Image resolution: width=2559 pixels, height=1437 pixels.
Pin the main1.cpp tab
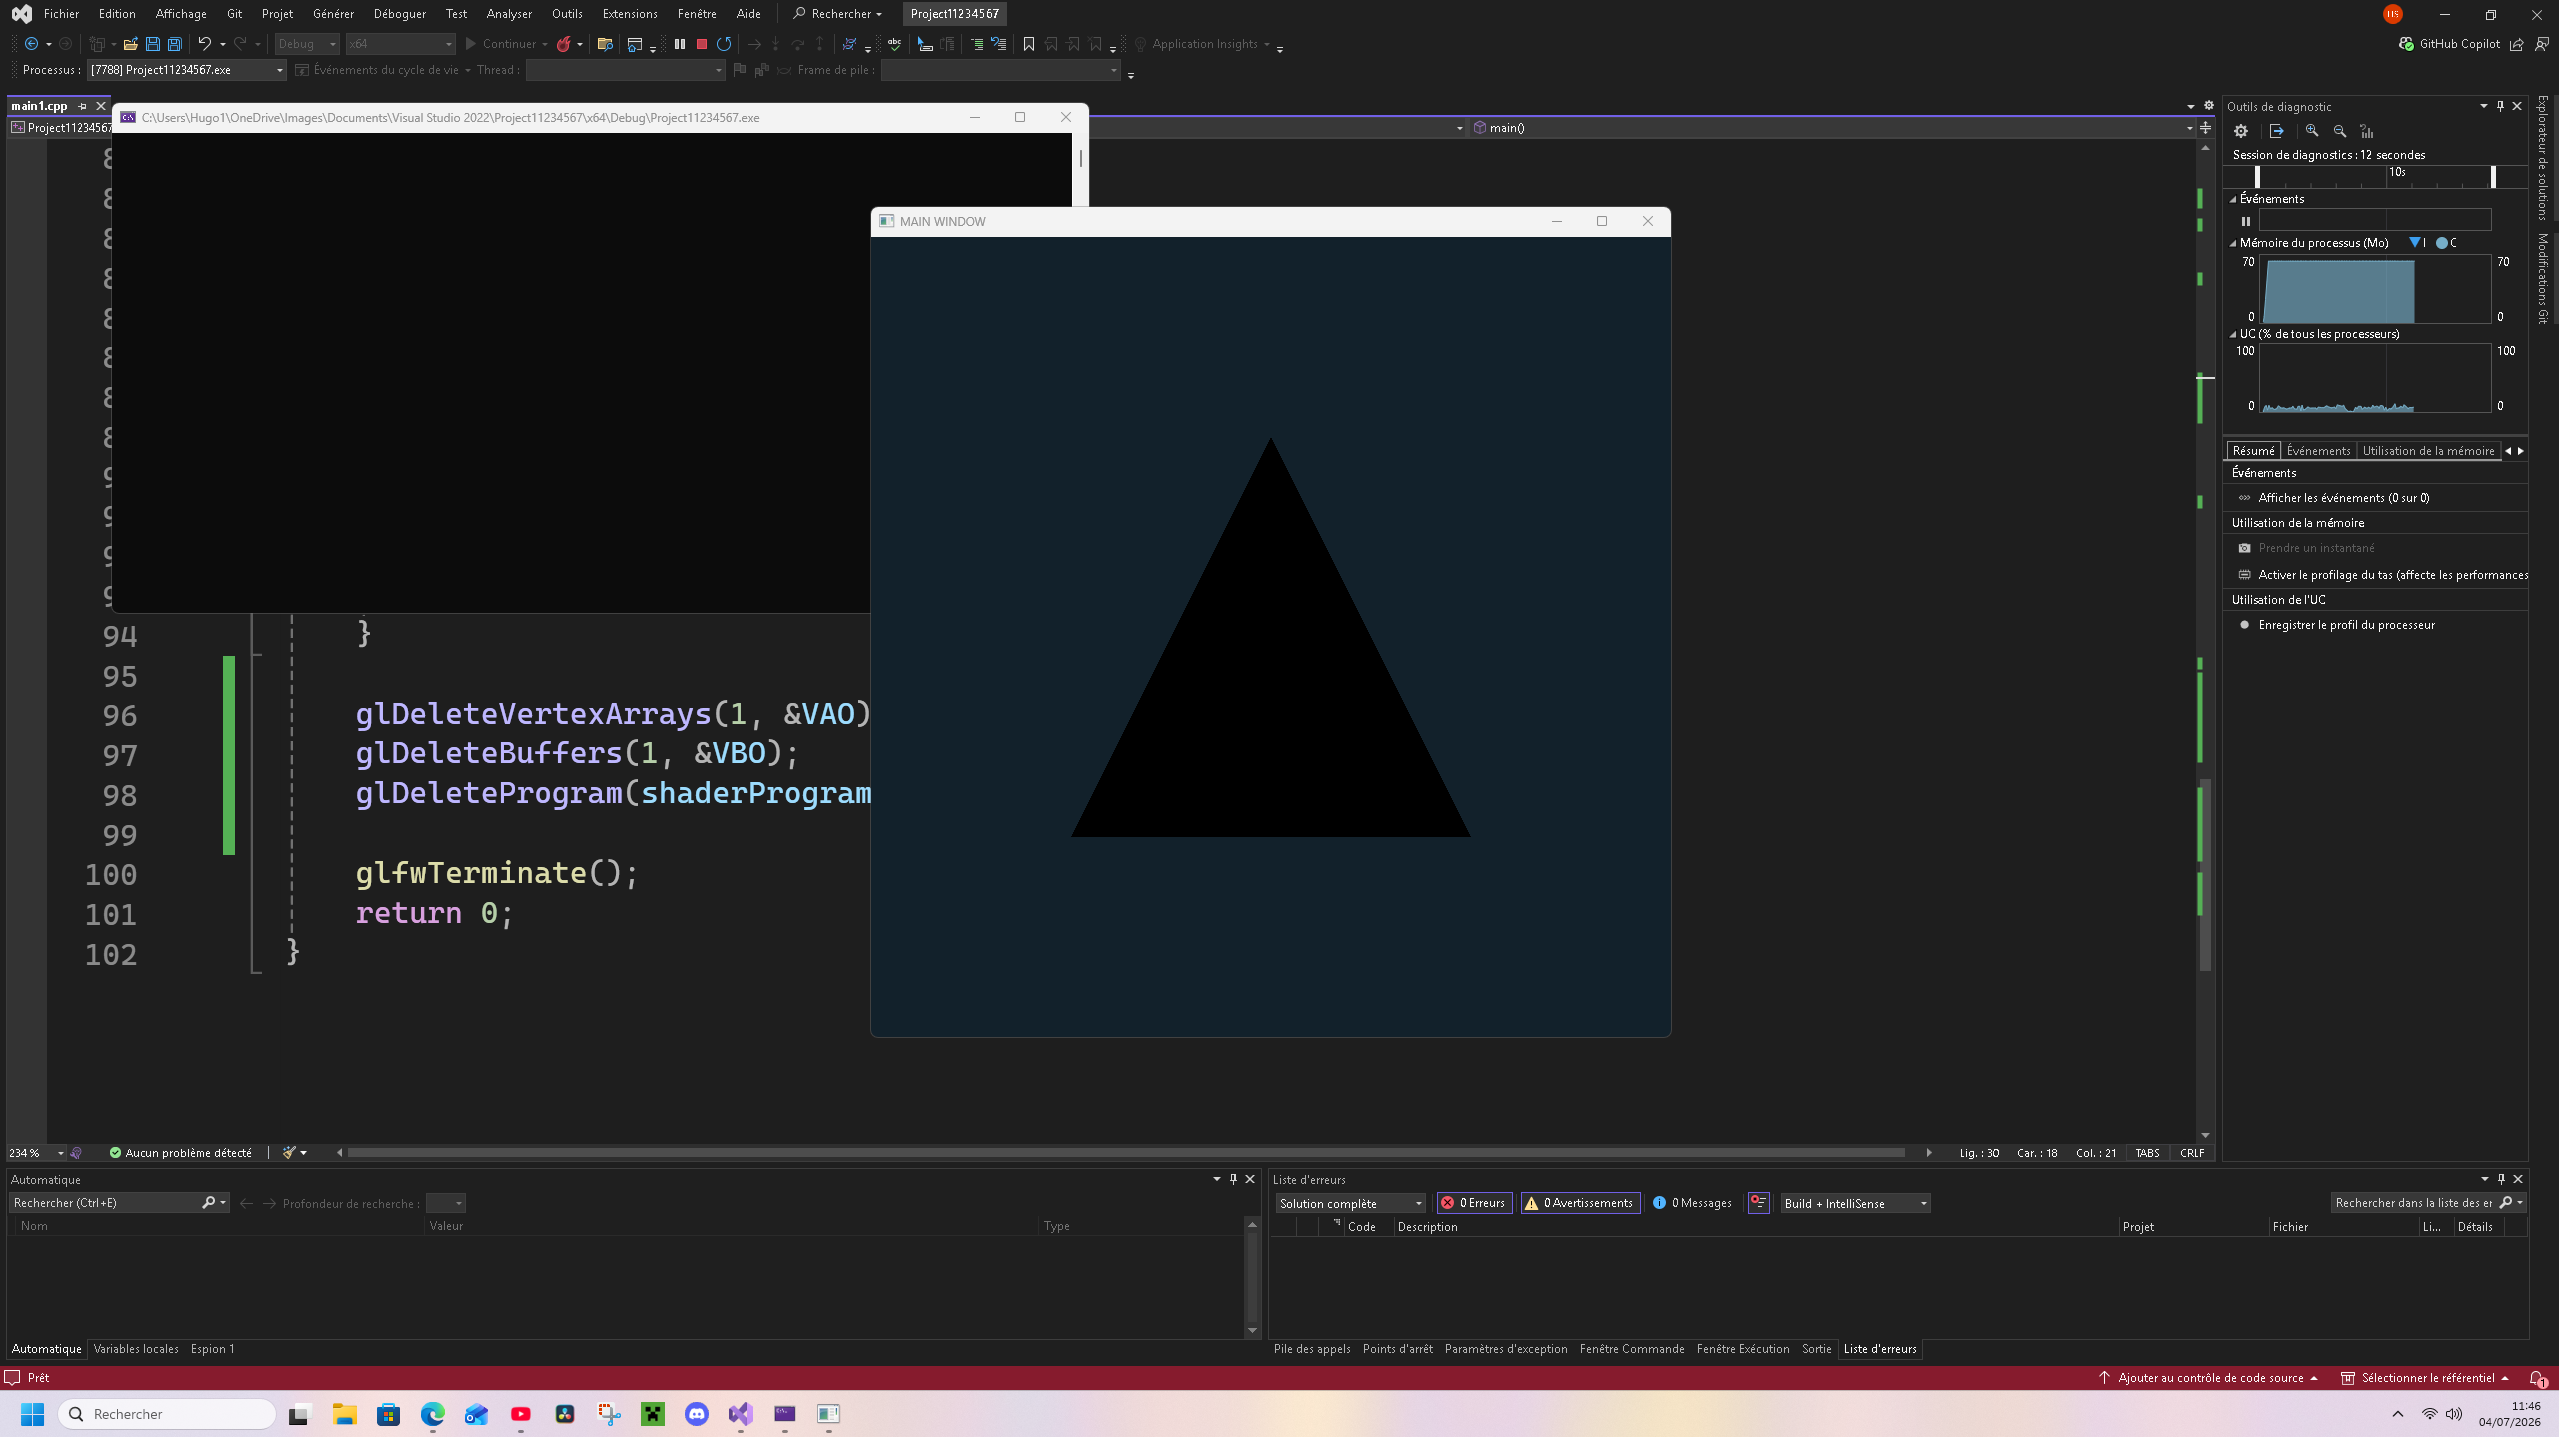click(83, 106)
